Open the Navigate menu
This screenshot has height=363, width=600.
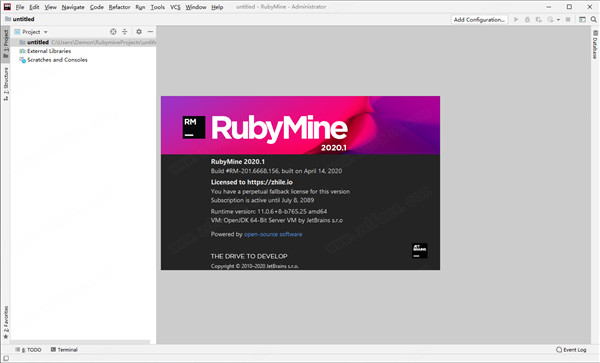tap(73, 7)
